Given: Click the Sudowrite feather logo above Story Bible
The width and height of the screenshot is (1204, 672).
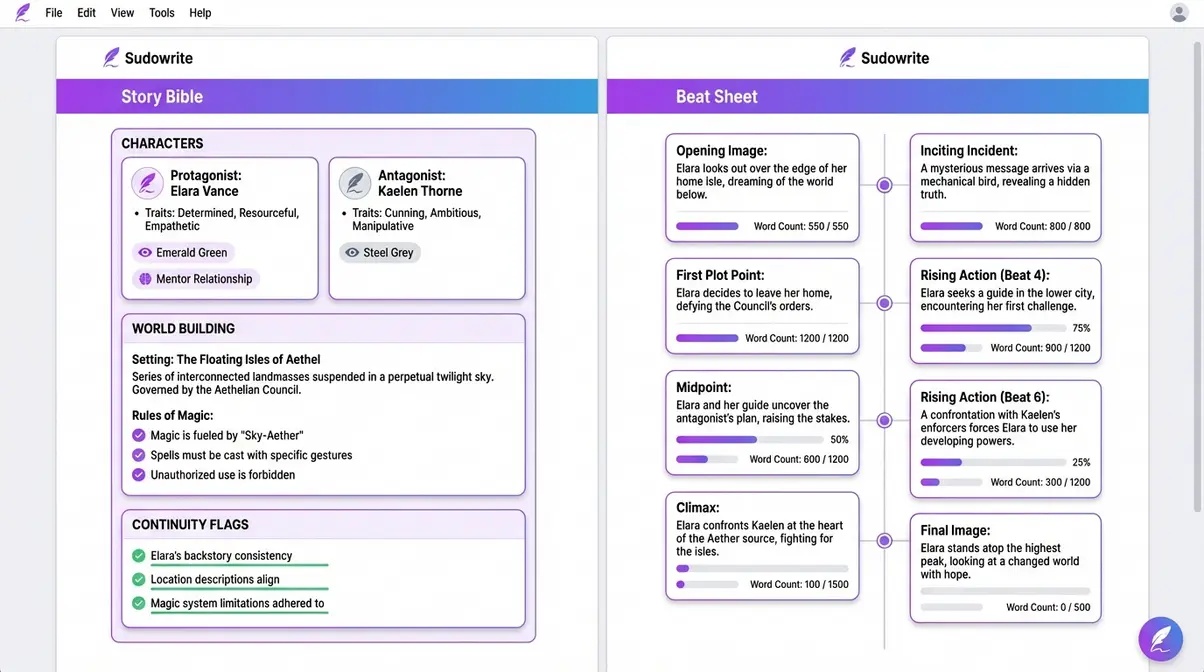Looking at the screenshot, I should click(x=111, y=58).
